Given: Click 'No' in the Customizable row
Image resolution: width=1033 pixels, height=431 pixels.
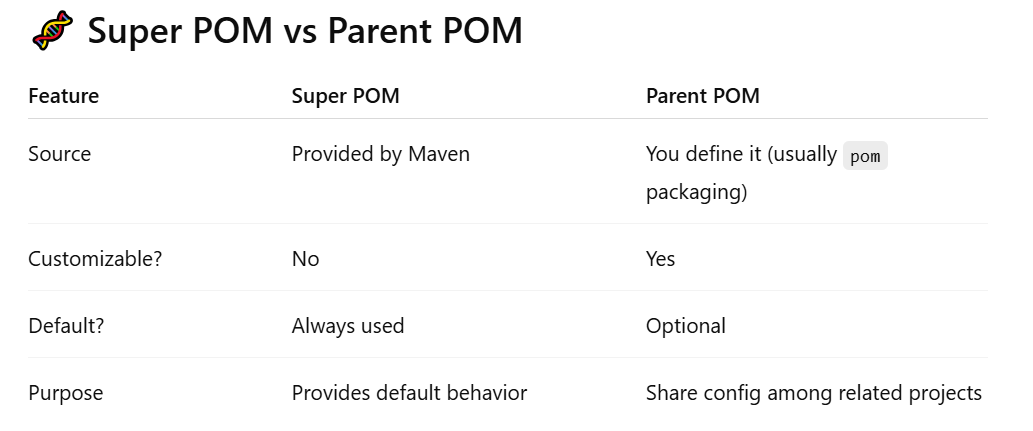Looking at the screenshot, I should [306, 259].
